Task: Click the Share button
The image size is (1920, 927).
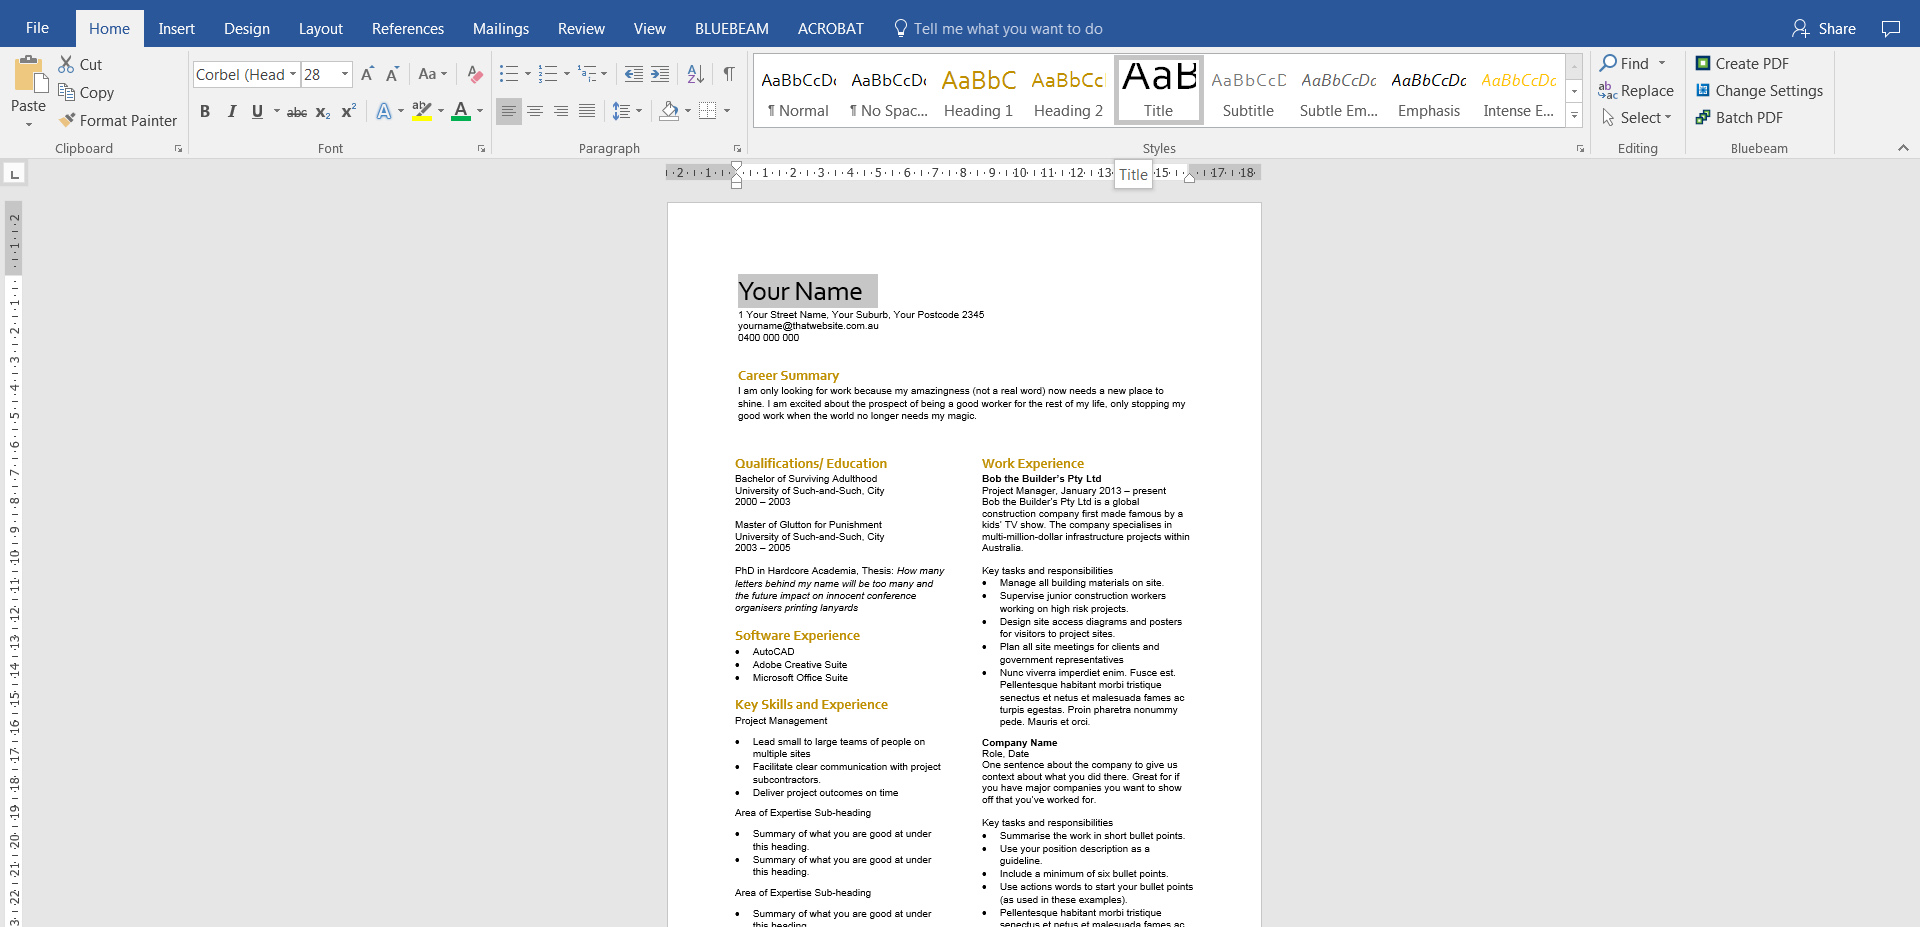Action: pyautogui.click(x=1824, y=29)
